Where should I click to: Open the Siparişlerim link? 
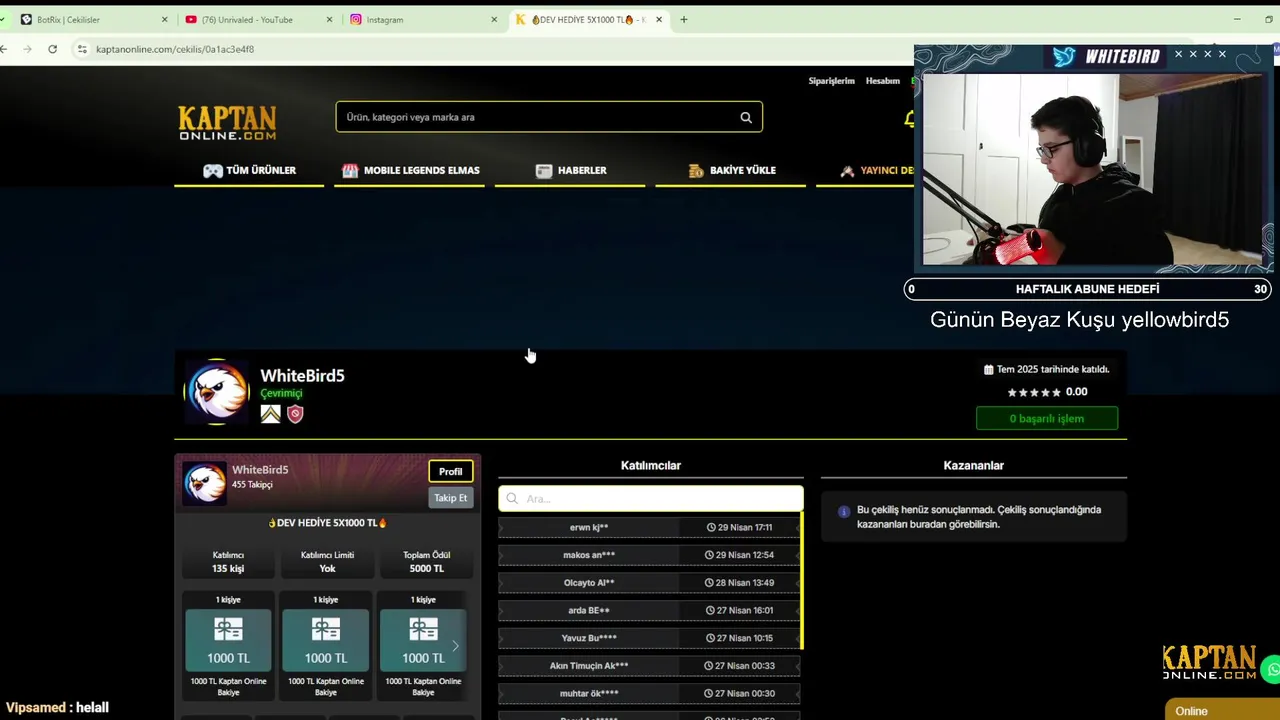coord(831,81)
